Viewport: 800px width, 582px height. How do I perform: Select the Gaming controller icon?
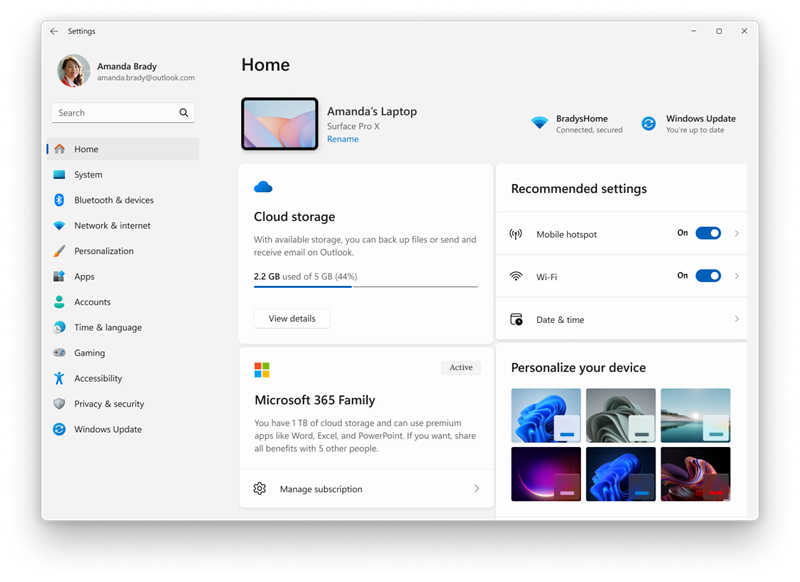pos(59,353)
